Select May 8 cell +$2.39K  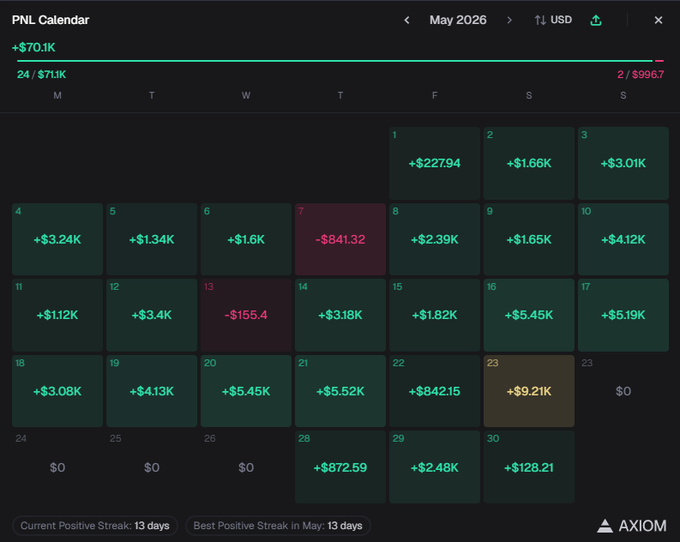pyautogui.click(x=435, y=239)
